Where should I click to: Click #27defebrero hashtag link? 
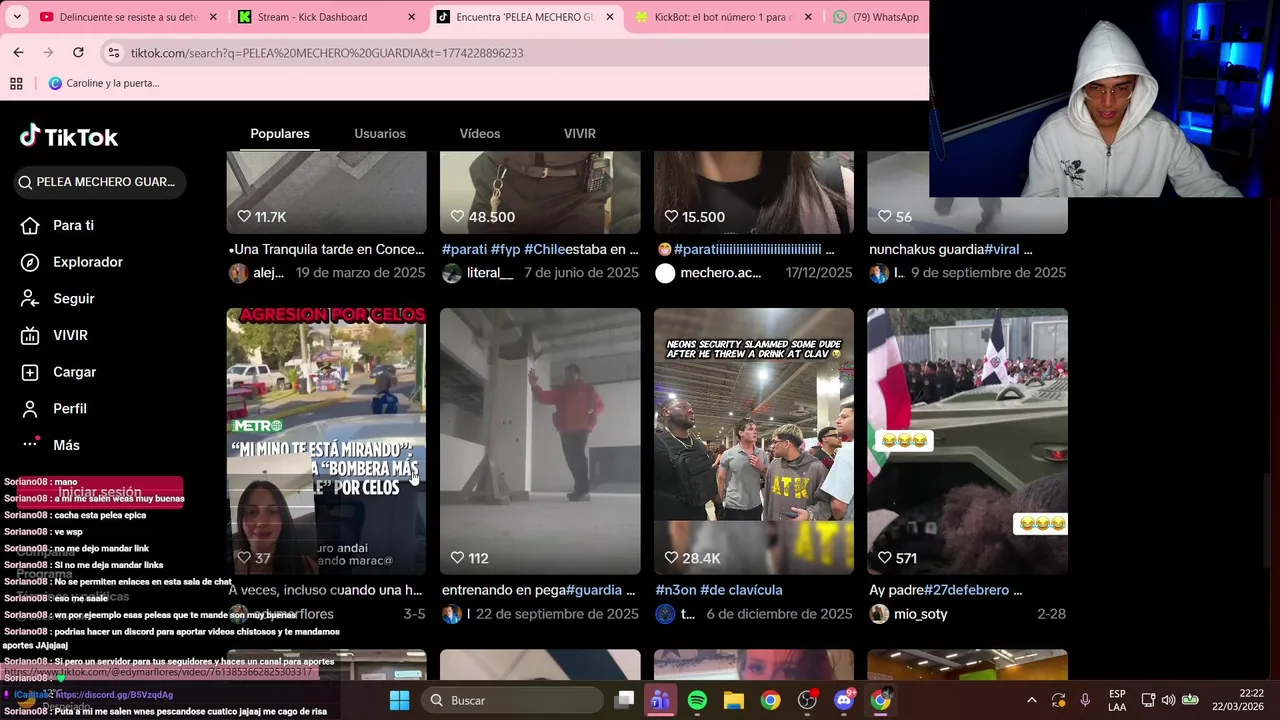968,590
